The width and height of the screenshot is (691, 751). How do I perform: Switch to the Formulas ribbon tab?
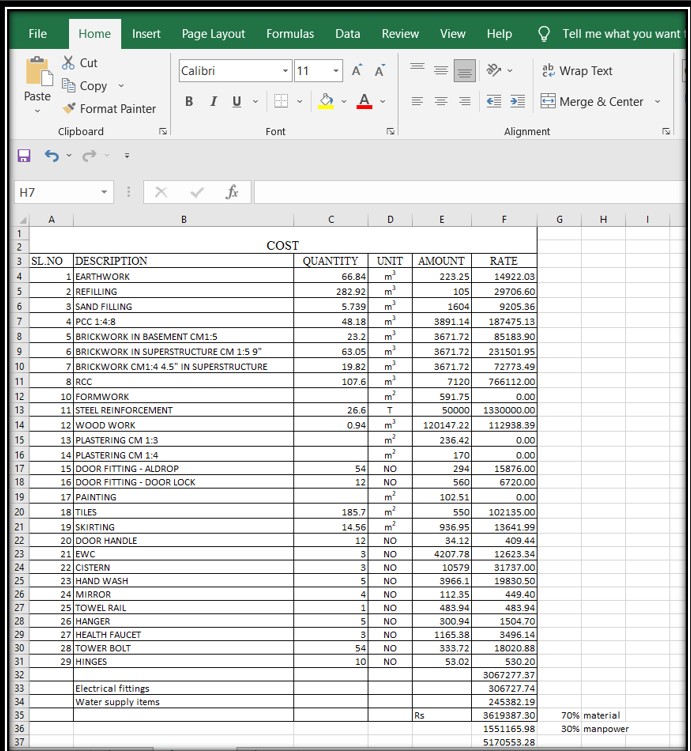(290, 34)
